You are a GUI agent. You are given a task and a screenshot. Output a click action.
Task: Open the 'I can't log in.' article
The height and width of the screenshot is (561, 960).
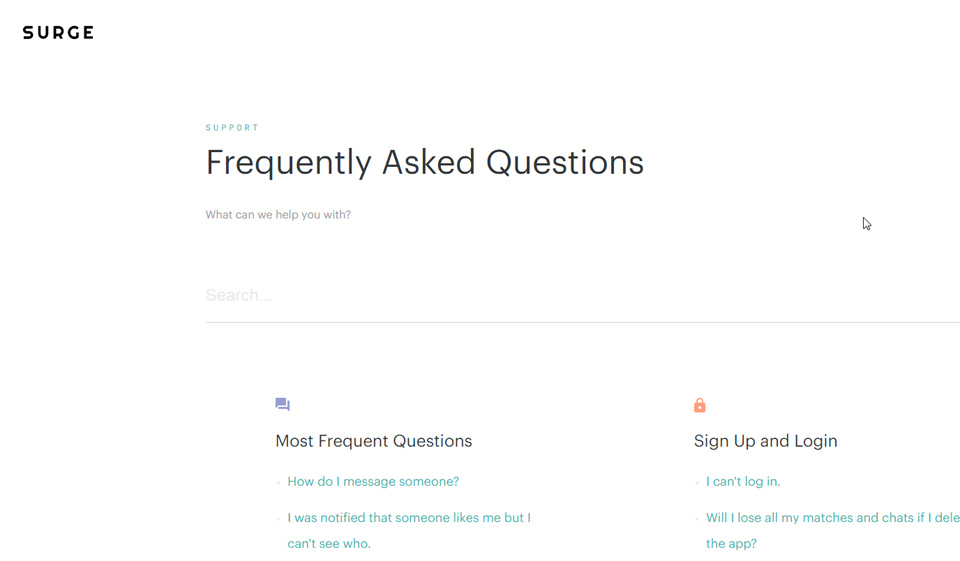(743, 482)
